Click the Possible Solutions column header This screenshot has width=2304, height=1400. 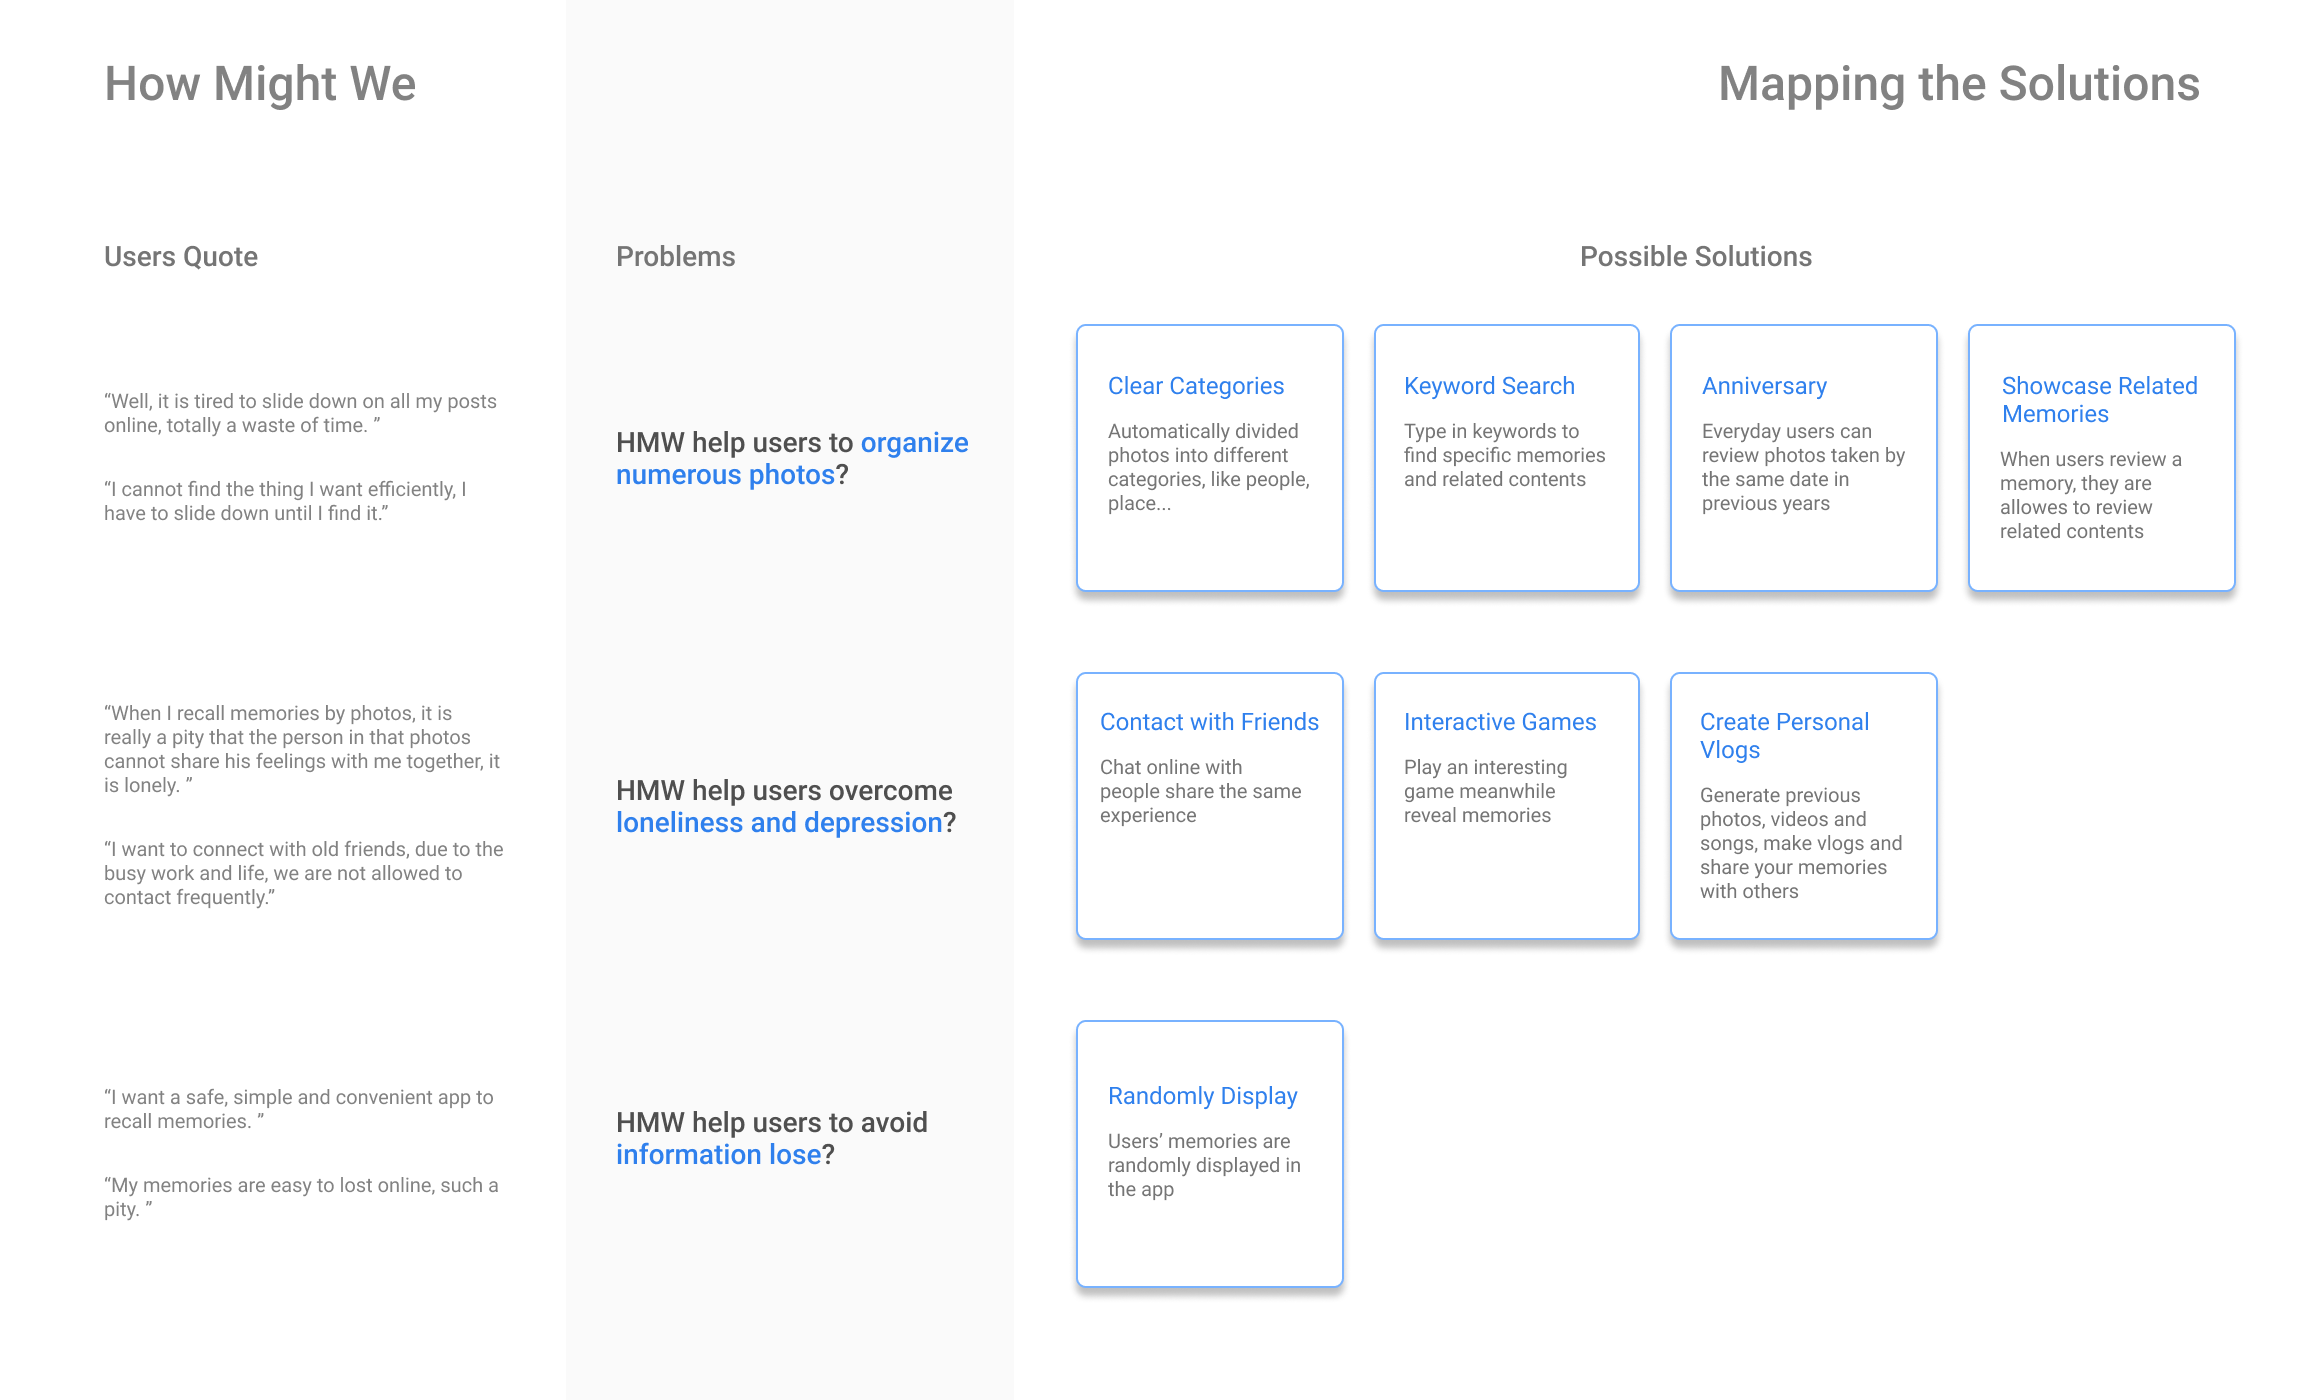pyautogui.click(x=1695, y=257)
